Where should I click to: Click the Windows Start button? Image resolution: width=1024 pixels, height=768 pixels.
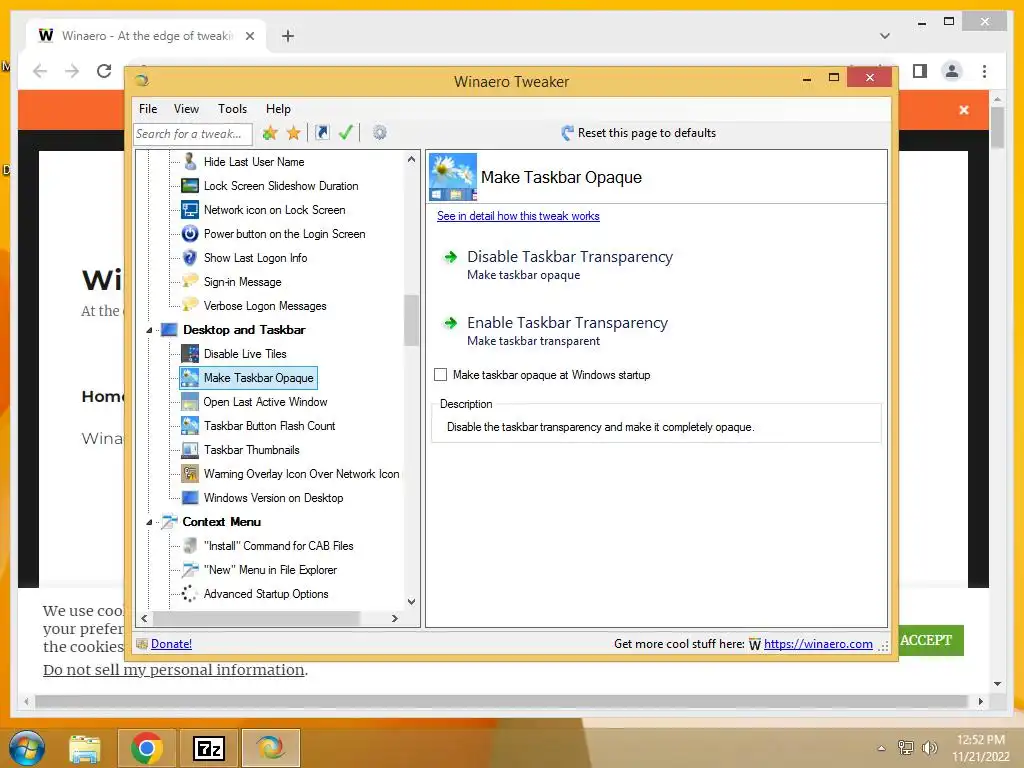[x=26, y=748]
